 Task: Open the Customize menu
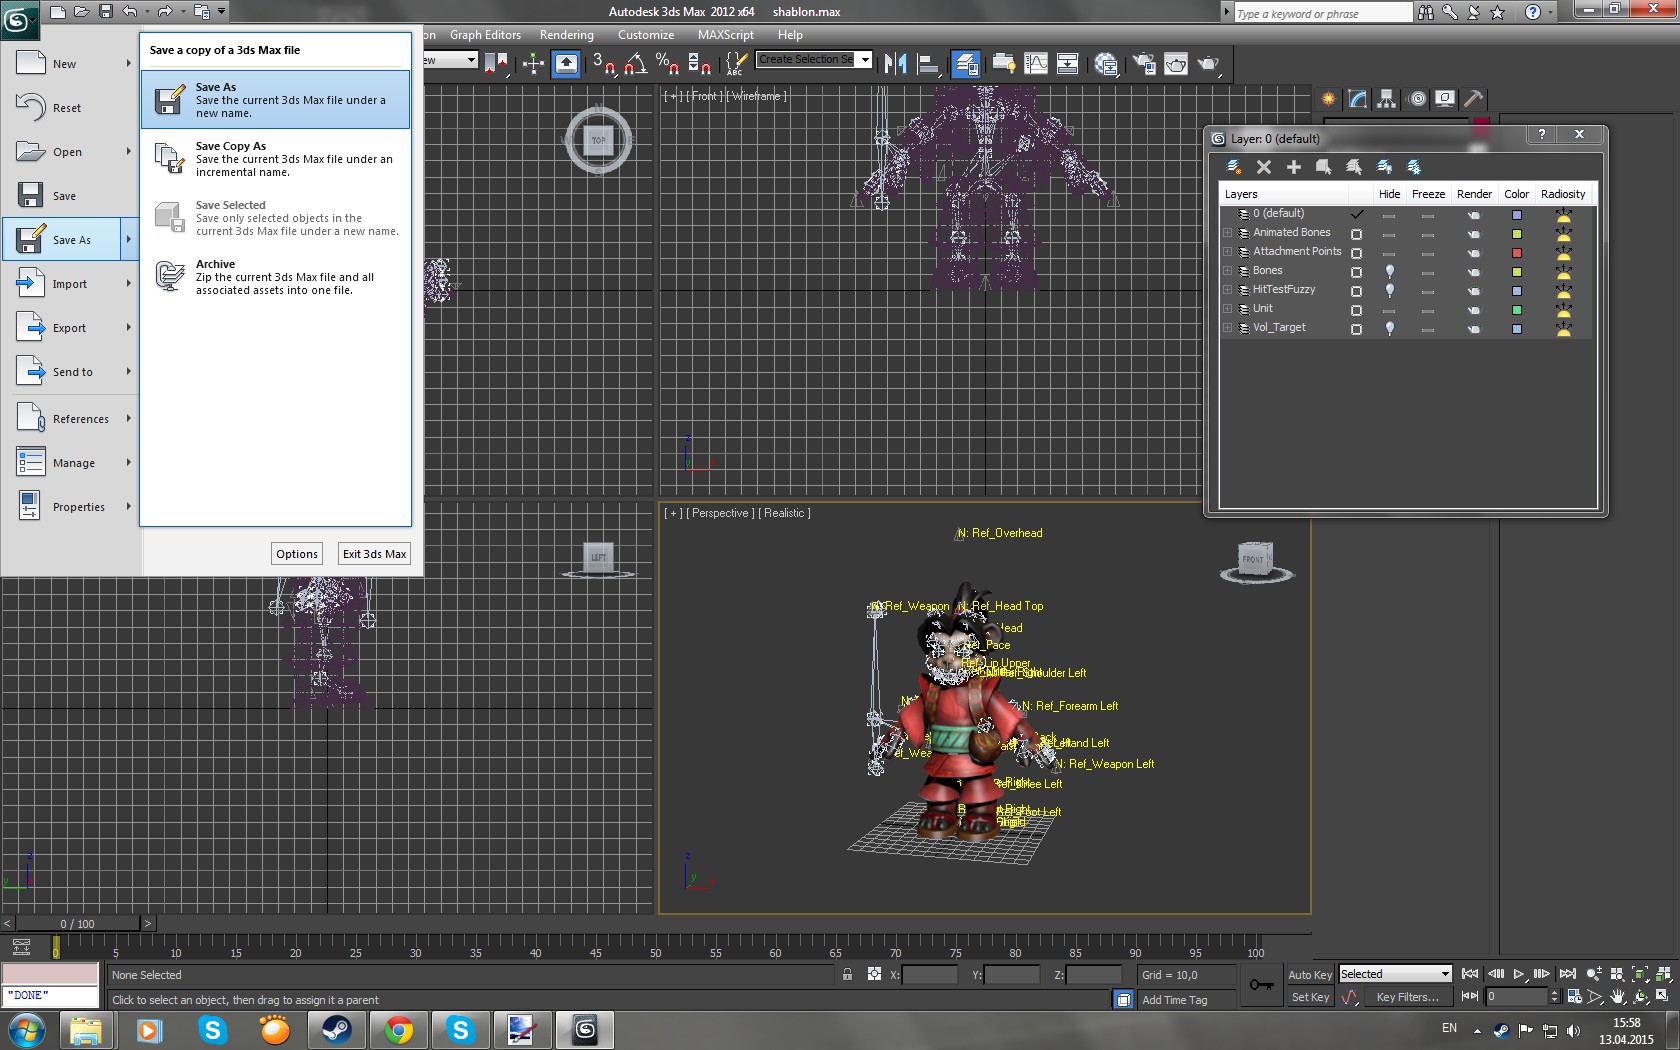tap(646, 35)
